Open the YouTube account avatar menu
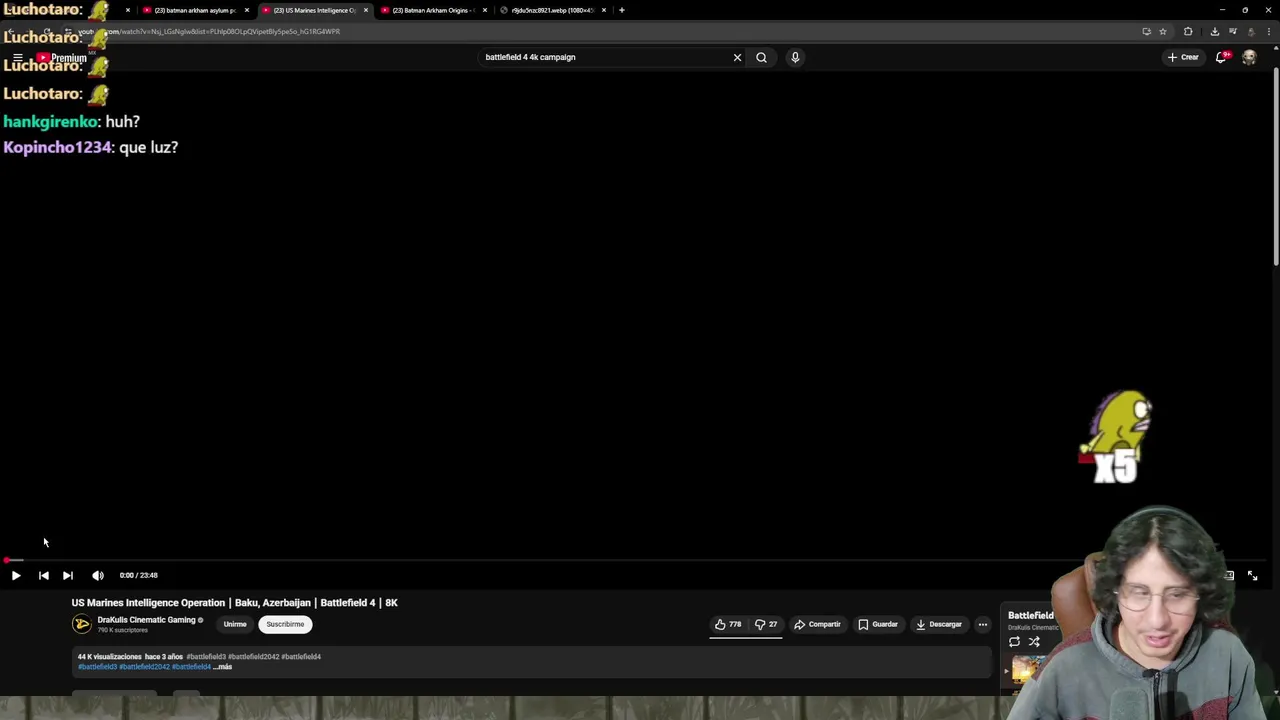This screenshot has height=720, width=1280. tap(1249, 57)
